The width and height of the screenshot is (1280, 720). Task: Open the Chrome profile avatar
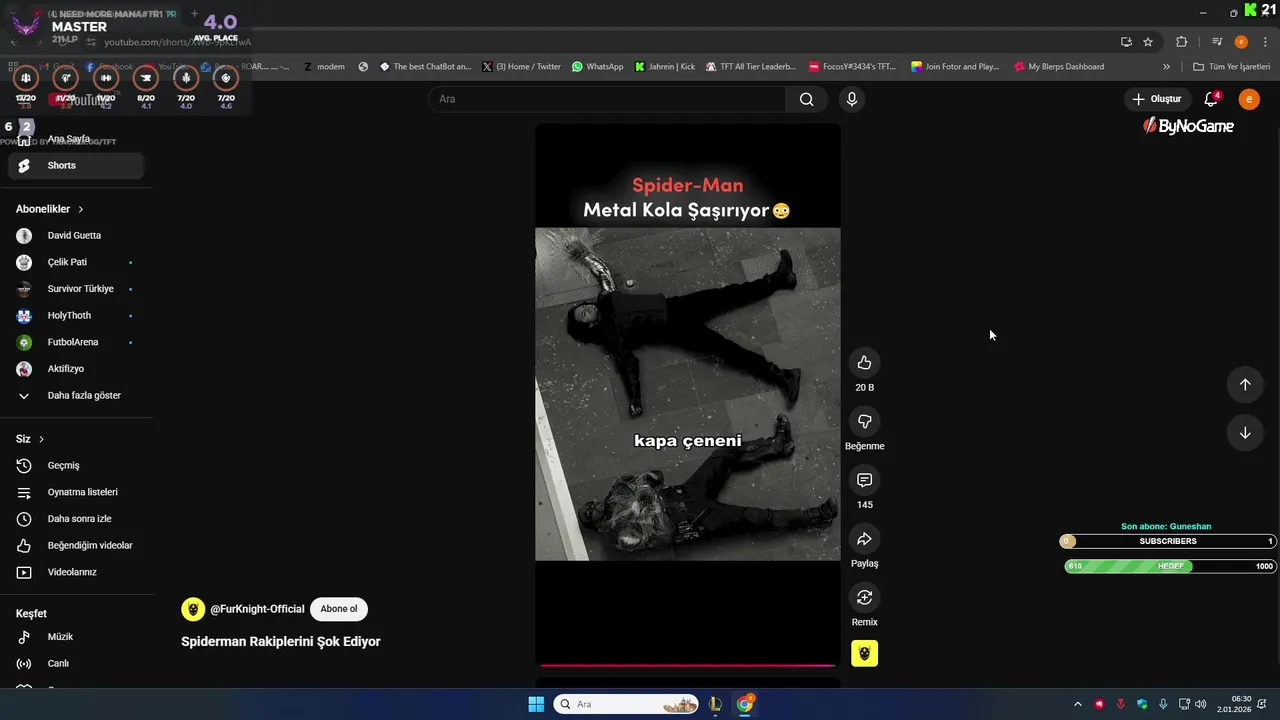[x=1241, y=42]
